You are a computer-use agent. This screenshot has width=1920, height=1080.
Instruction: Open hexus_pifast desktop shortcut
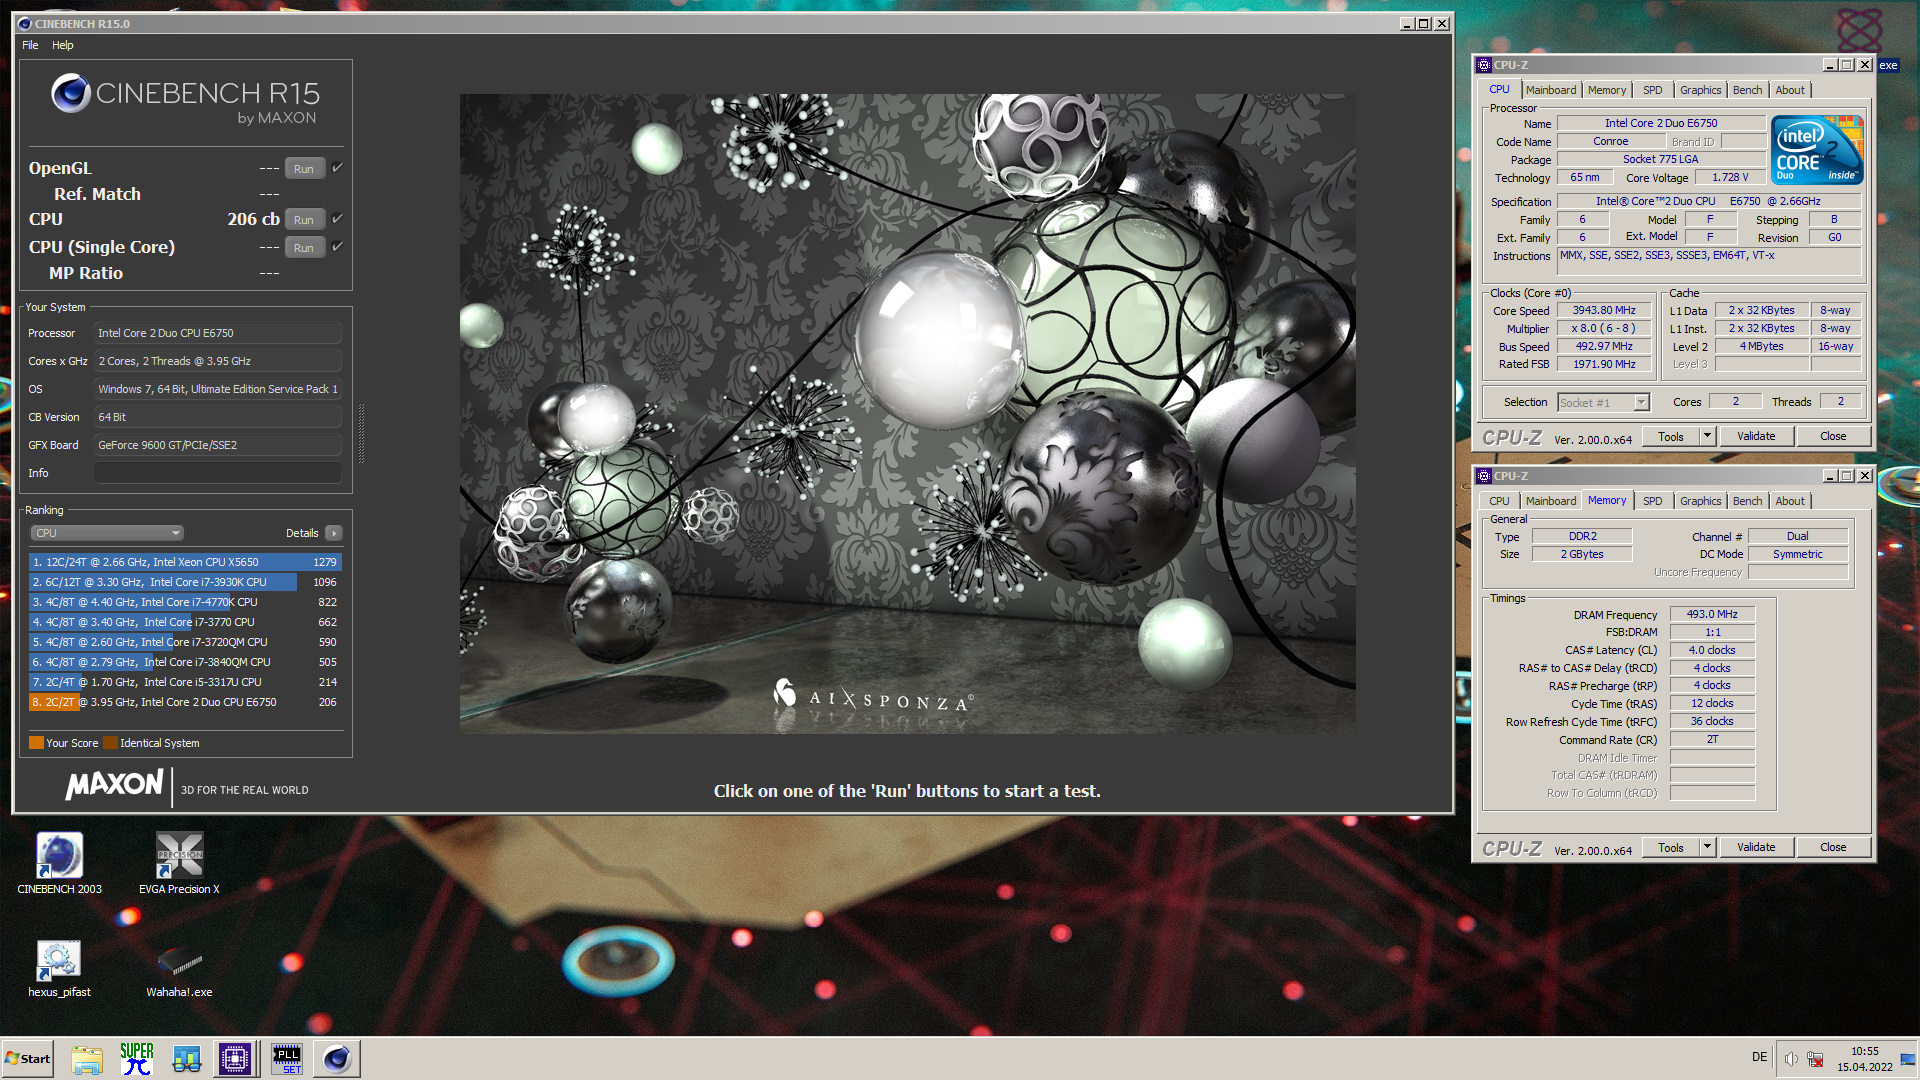(x=59, y=968)
